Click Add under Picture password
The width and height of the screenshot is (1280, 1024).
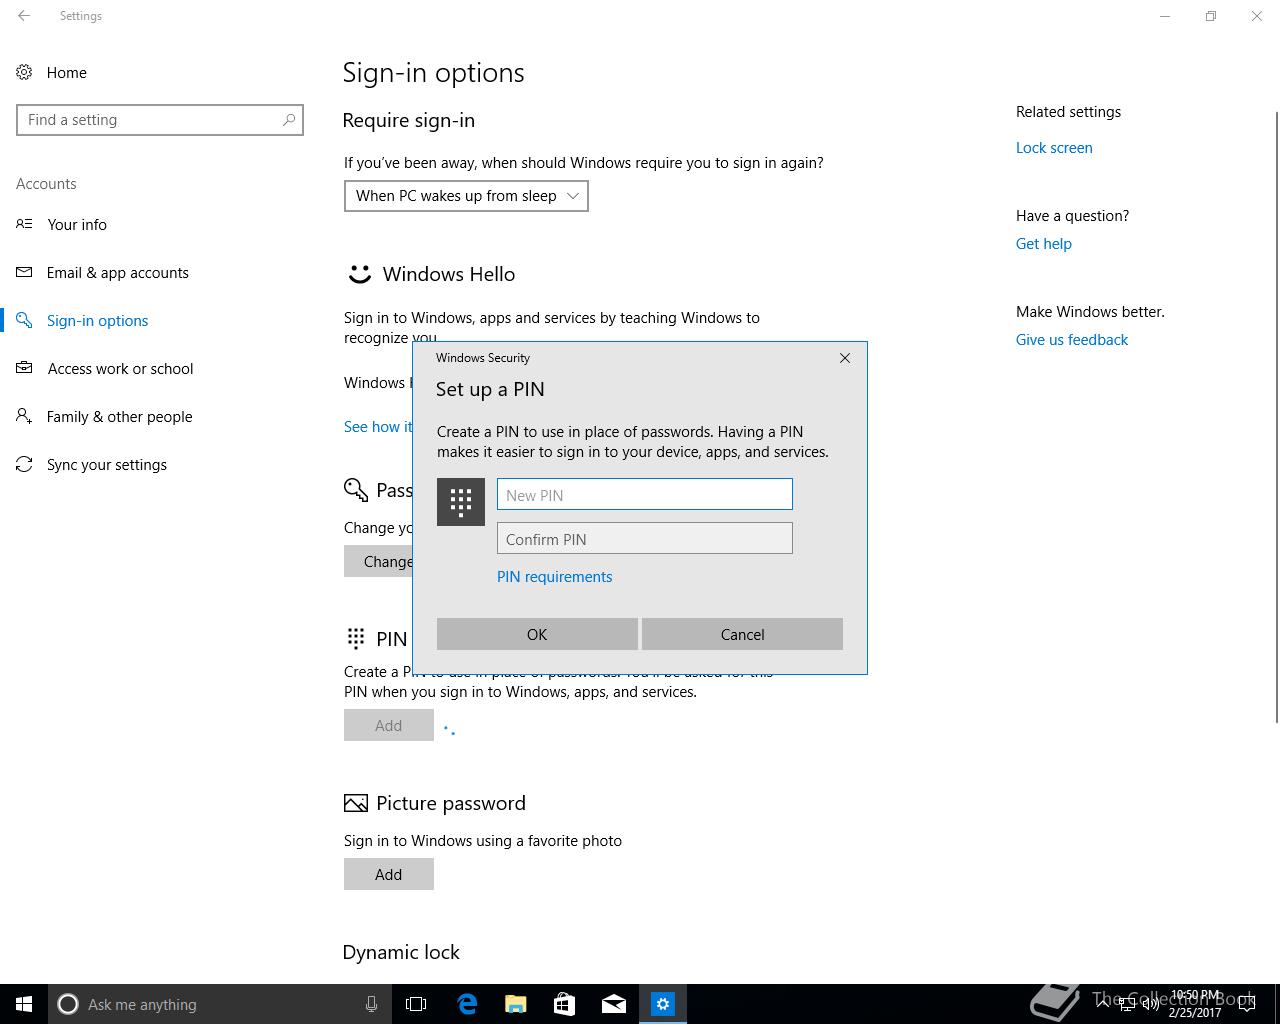pos(389,874)
